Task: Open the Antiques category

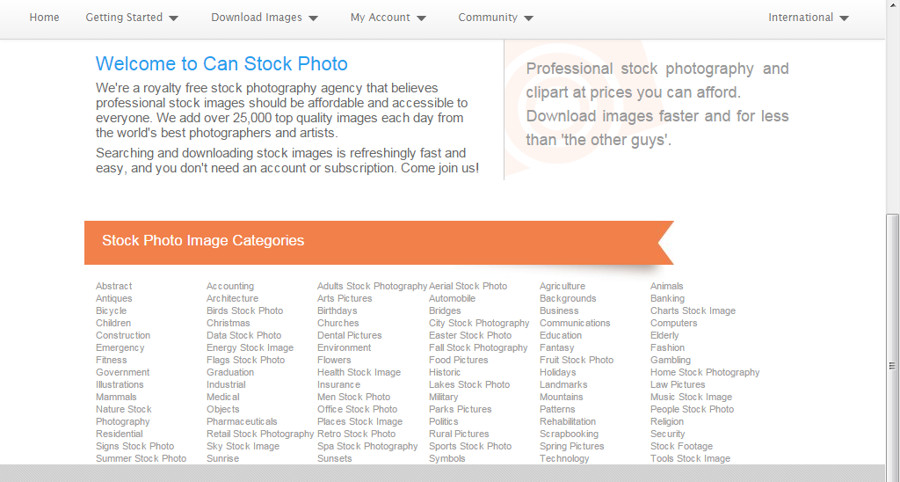Action: point(114,298)
